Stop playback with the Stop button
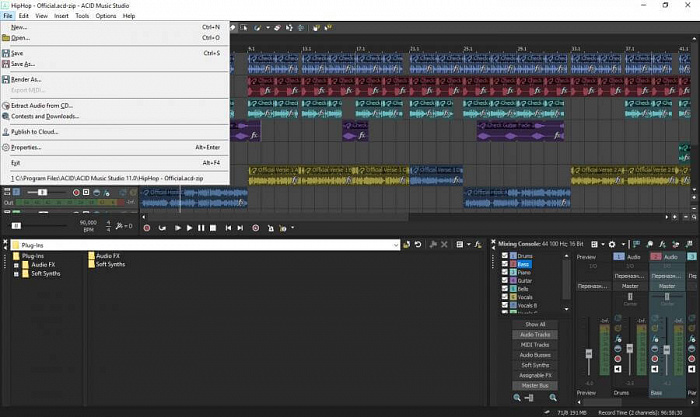Viewport: 700px width, 417px height. pyautogui.click(x=214, y=228)
